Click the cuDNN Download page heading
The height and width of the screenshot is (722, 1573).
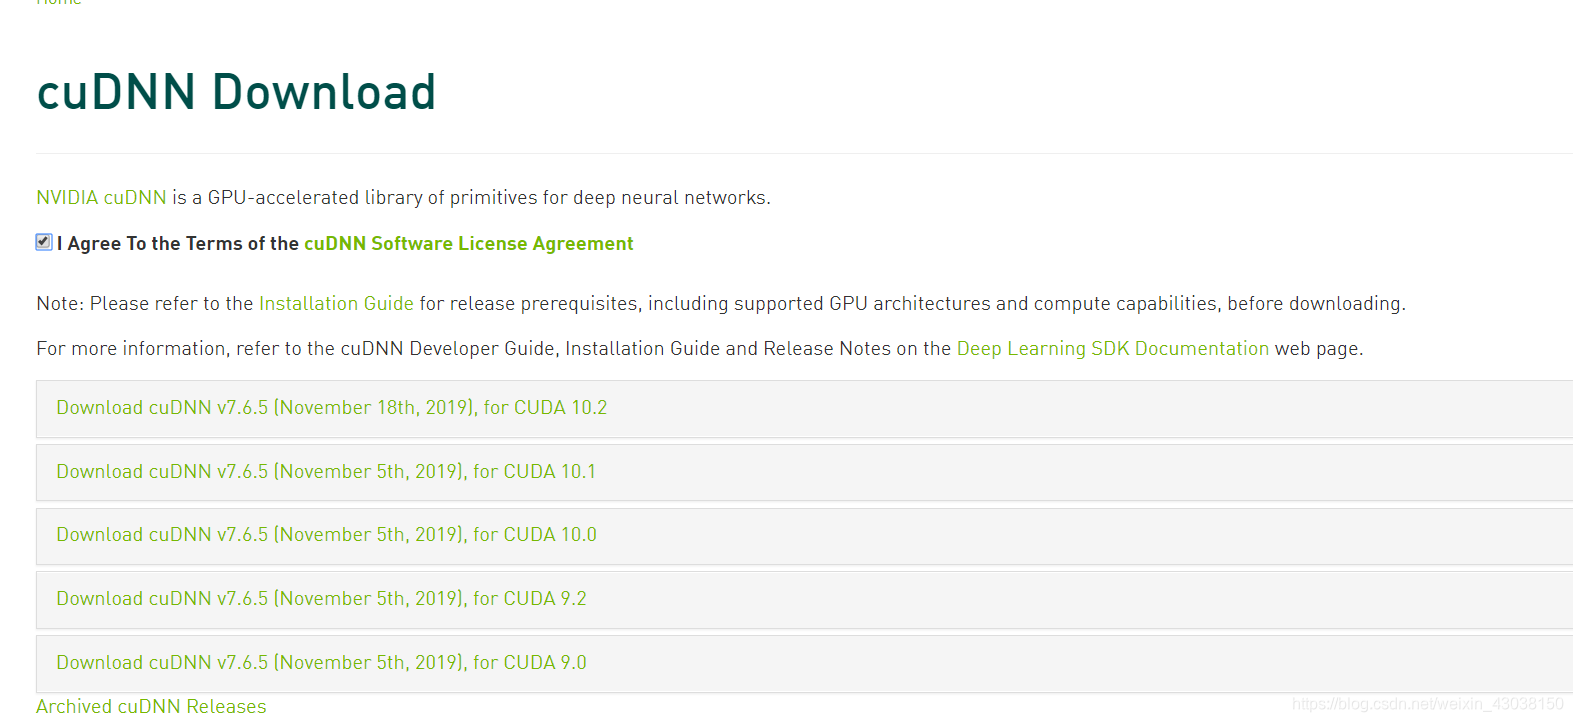coord(236,92)
